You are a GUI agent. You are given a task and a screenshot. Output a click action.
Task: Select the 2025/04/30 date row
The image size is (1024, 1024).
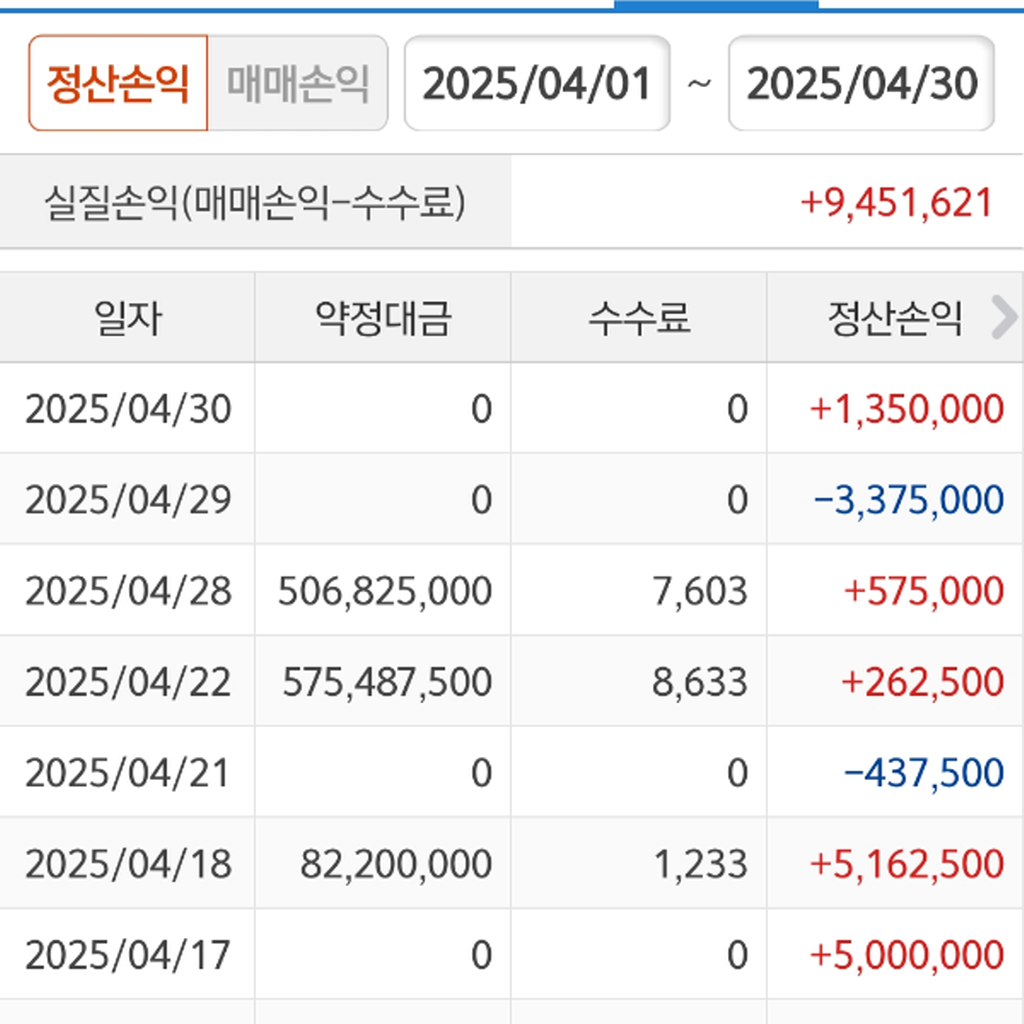[128, 409]
